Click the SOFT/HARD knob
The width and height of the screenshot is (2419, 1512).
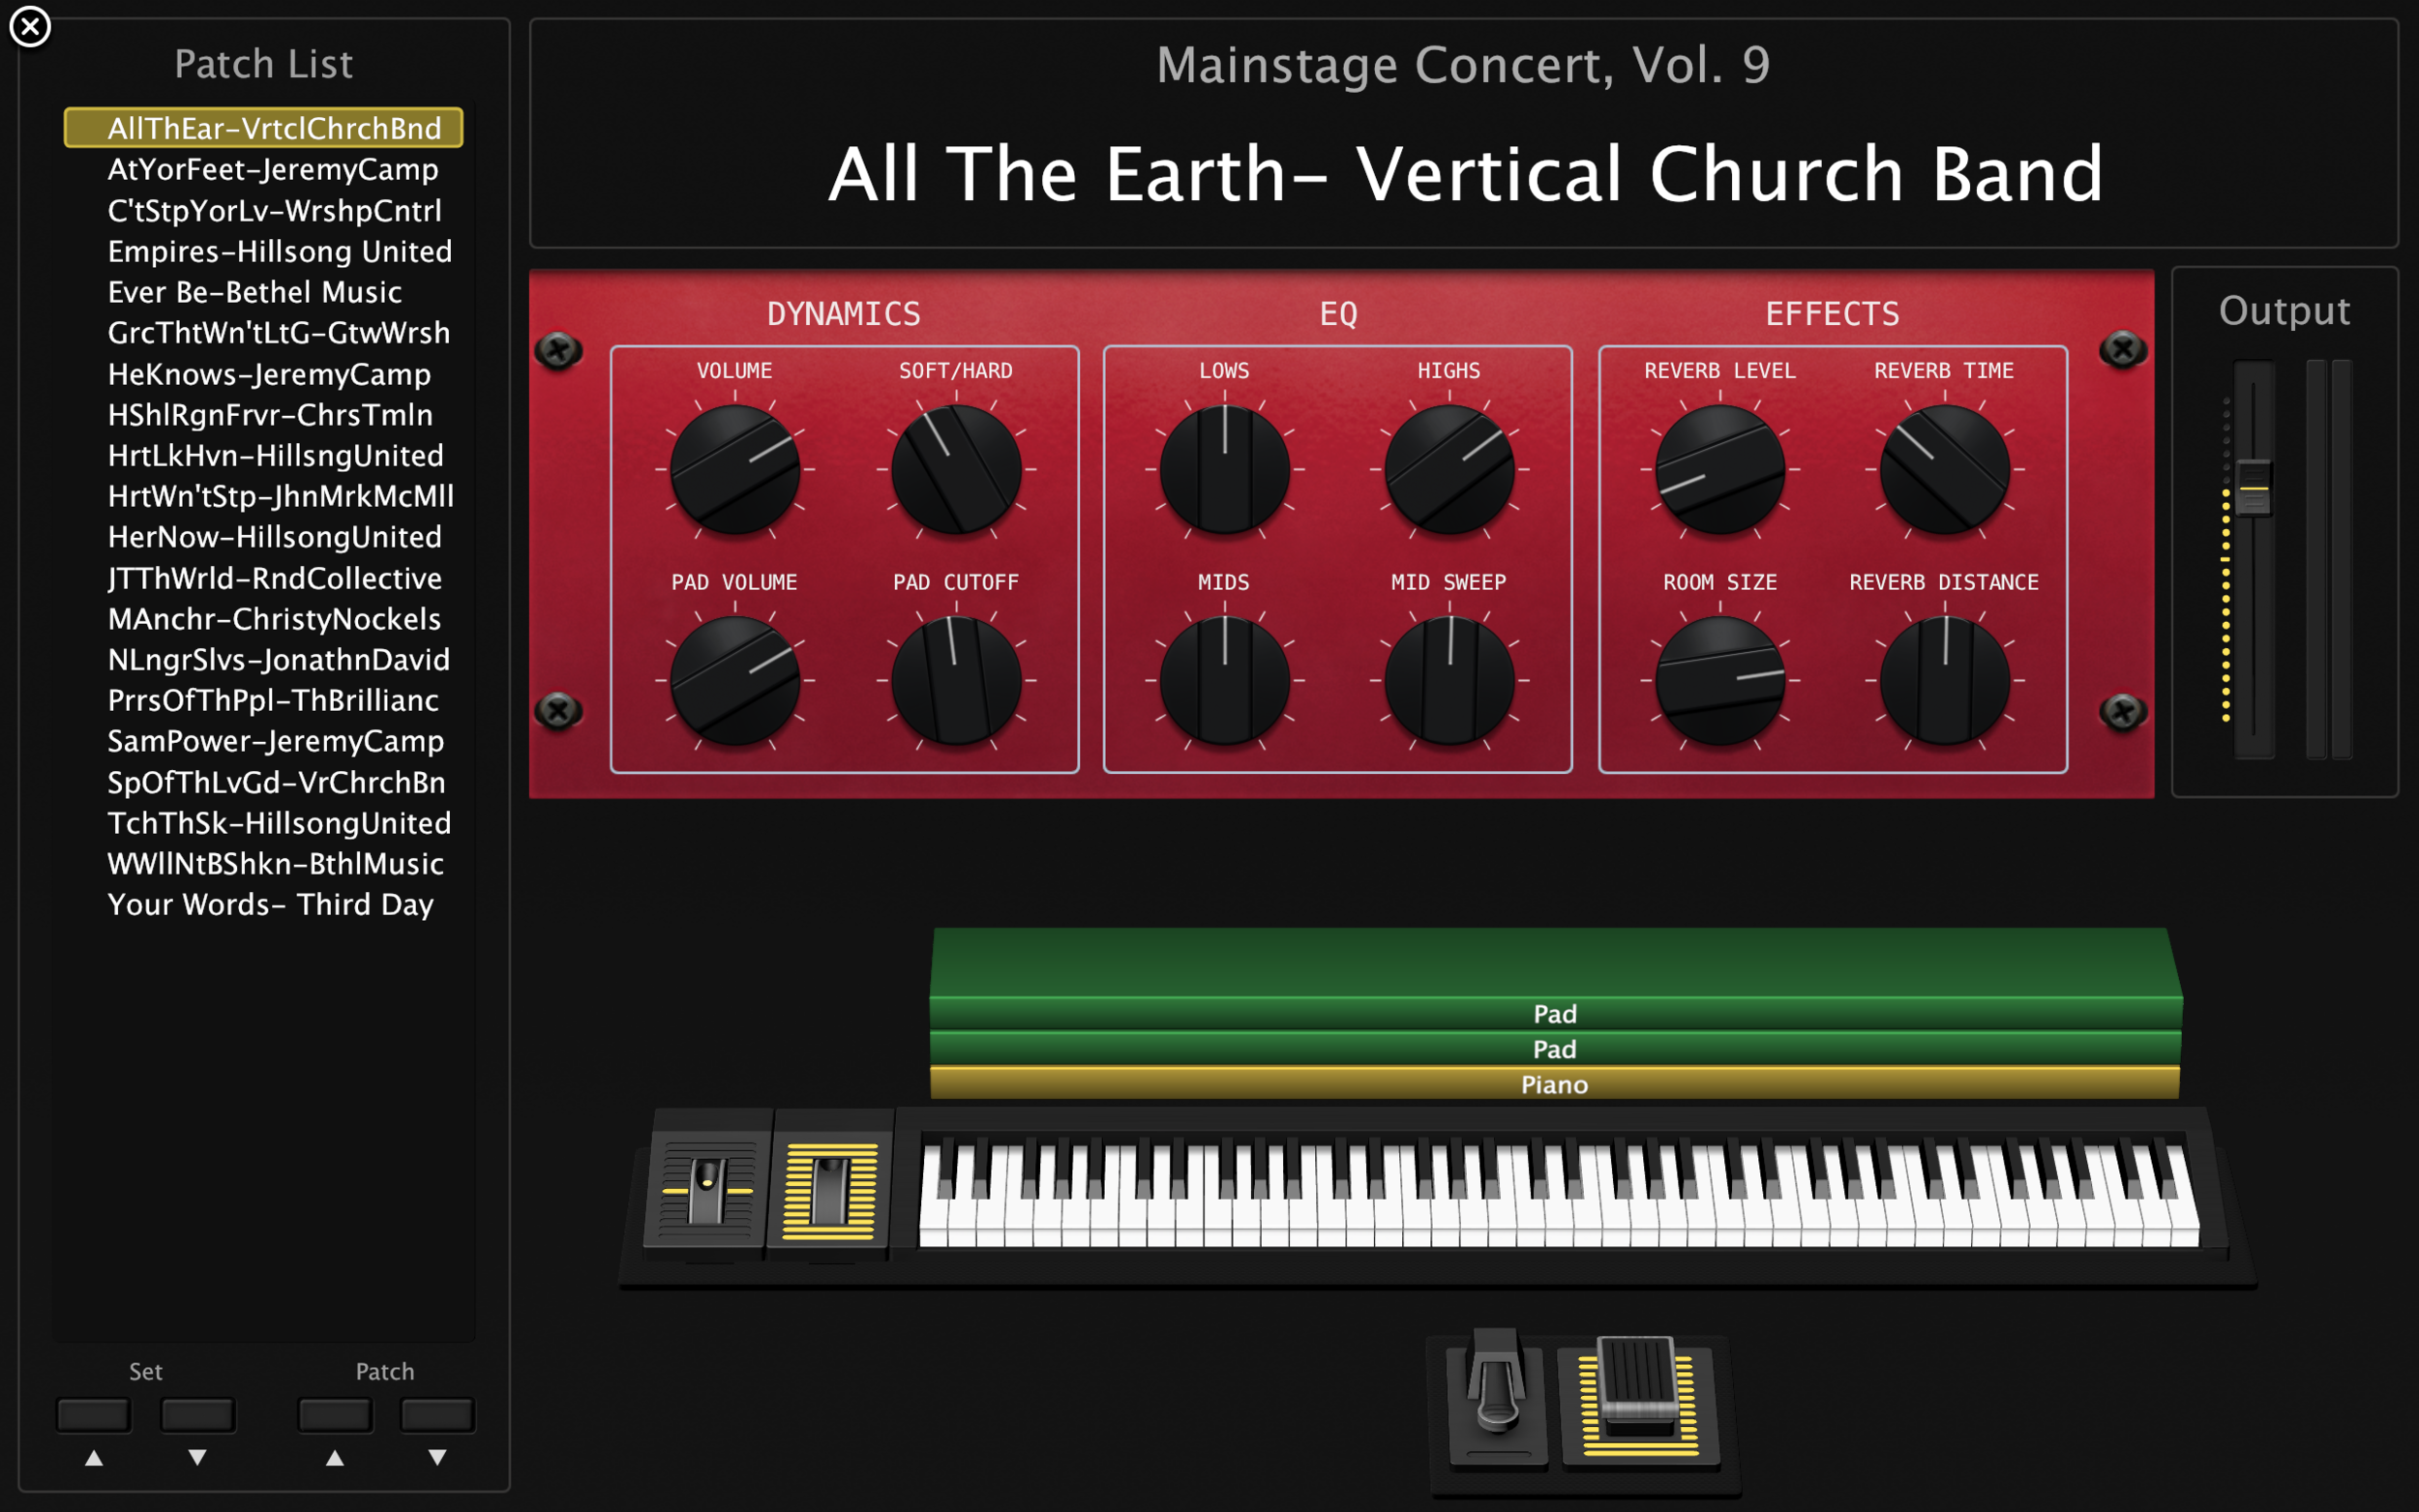tap(956, 469)
